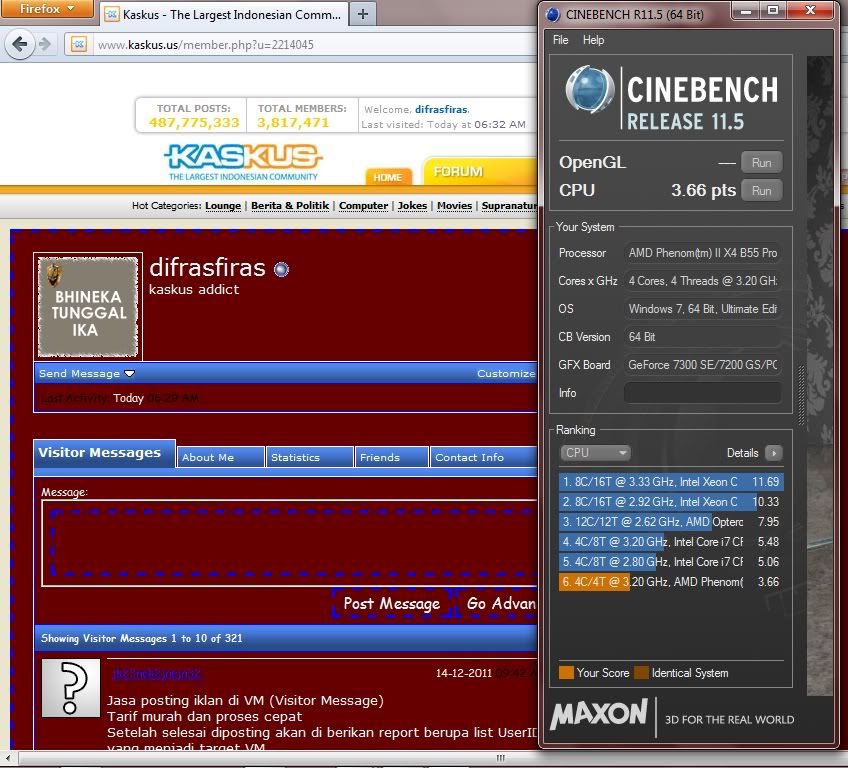Click the 'kaskus addict' user title

tap(194, 289)
